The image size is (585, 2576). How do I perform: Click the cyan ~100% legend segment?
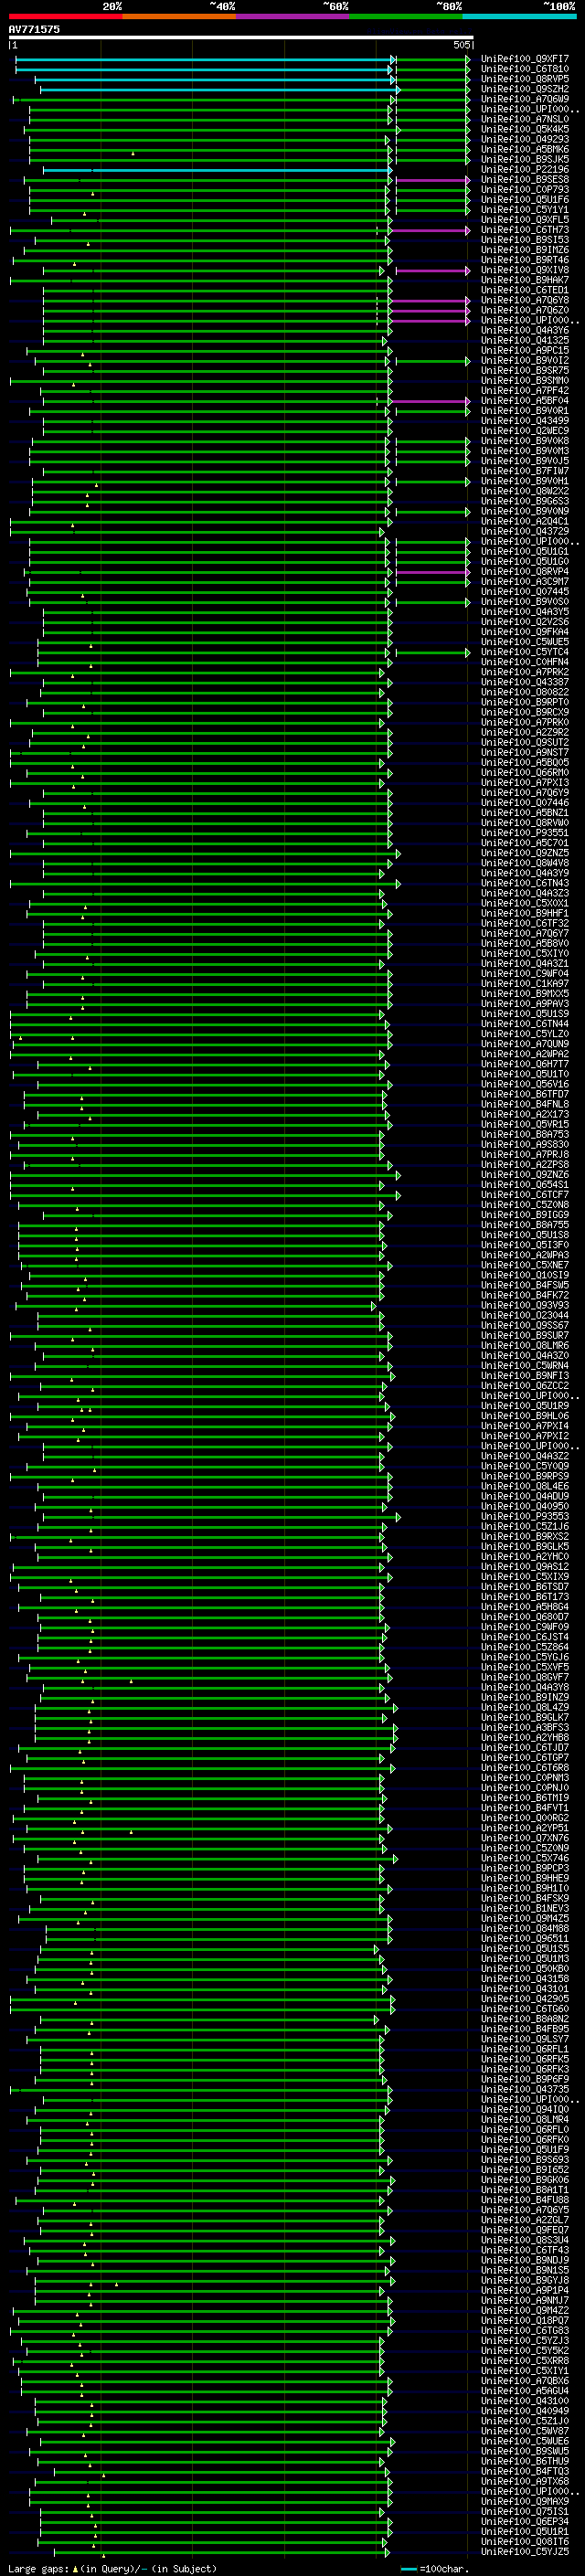(x=520, y=16)
